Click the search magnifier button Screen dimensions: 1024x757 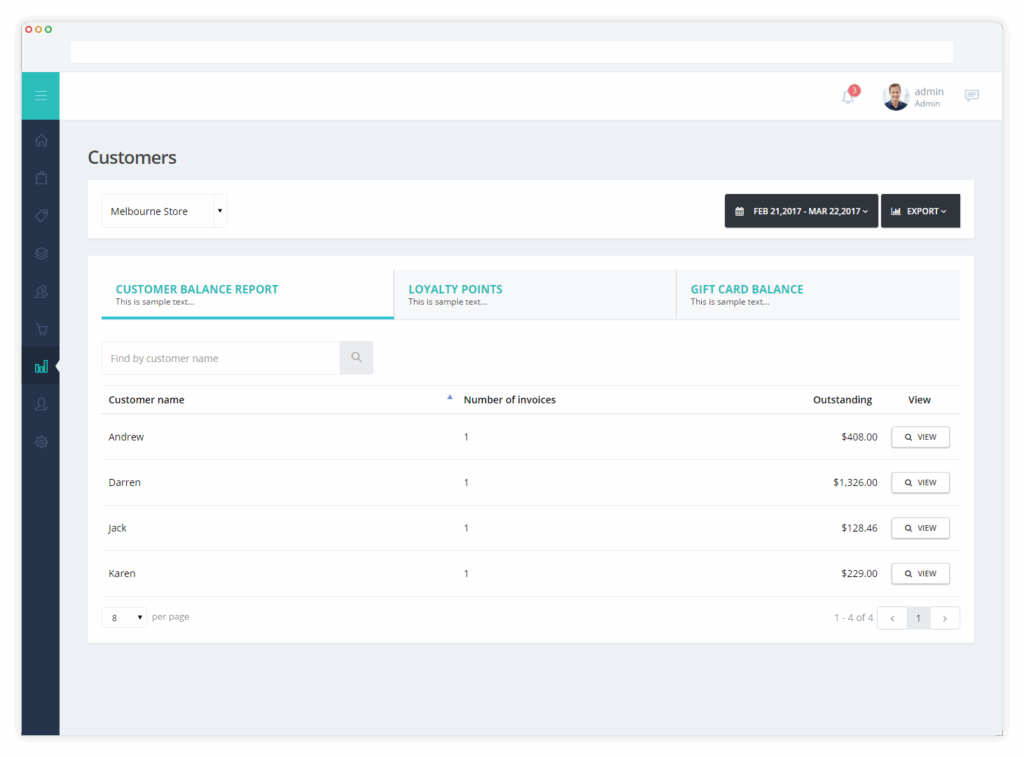pyautogui.click(x=357, y=358)
